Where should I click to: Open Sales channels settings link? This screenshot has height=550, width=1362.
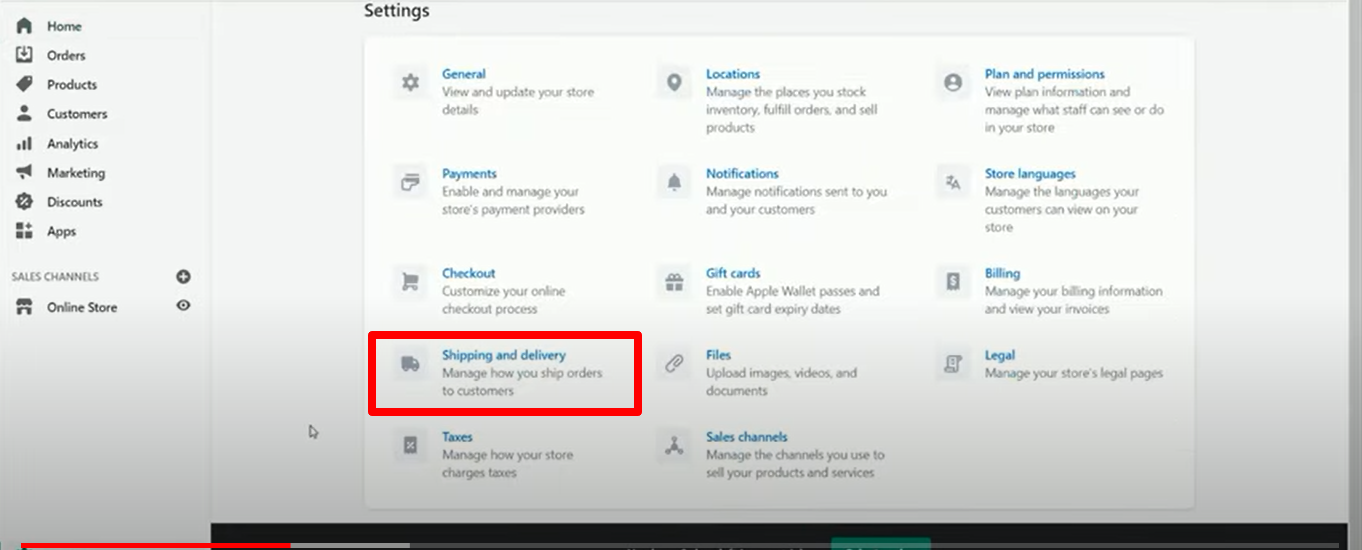click(747, 437)
